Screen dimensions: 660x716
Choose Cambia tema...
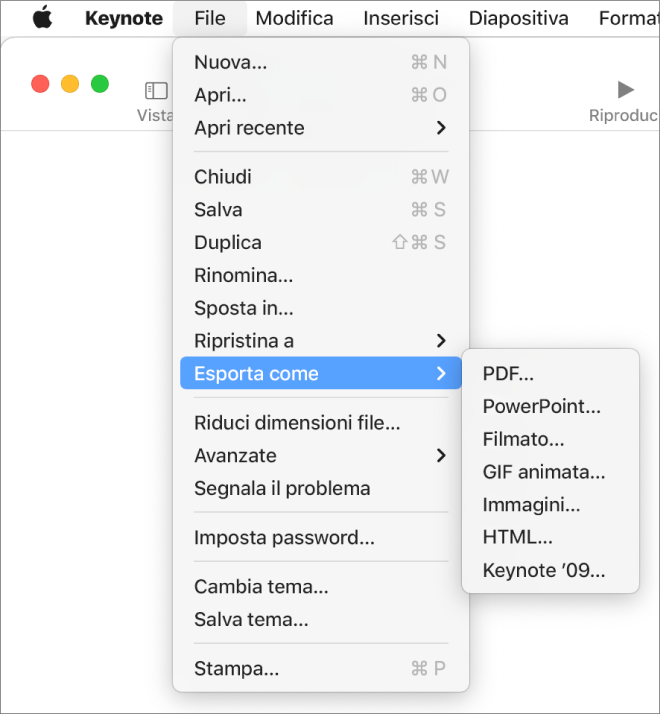coord(321,587)
